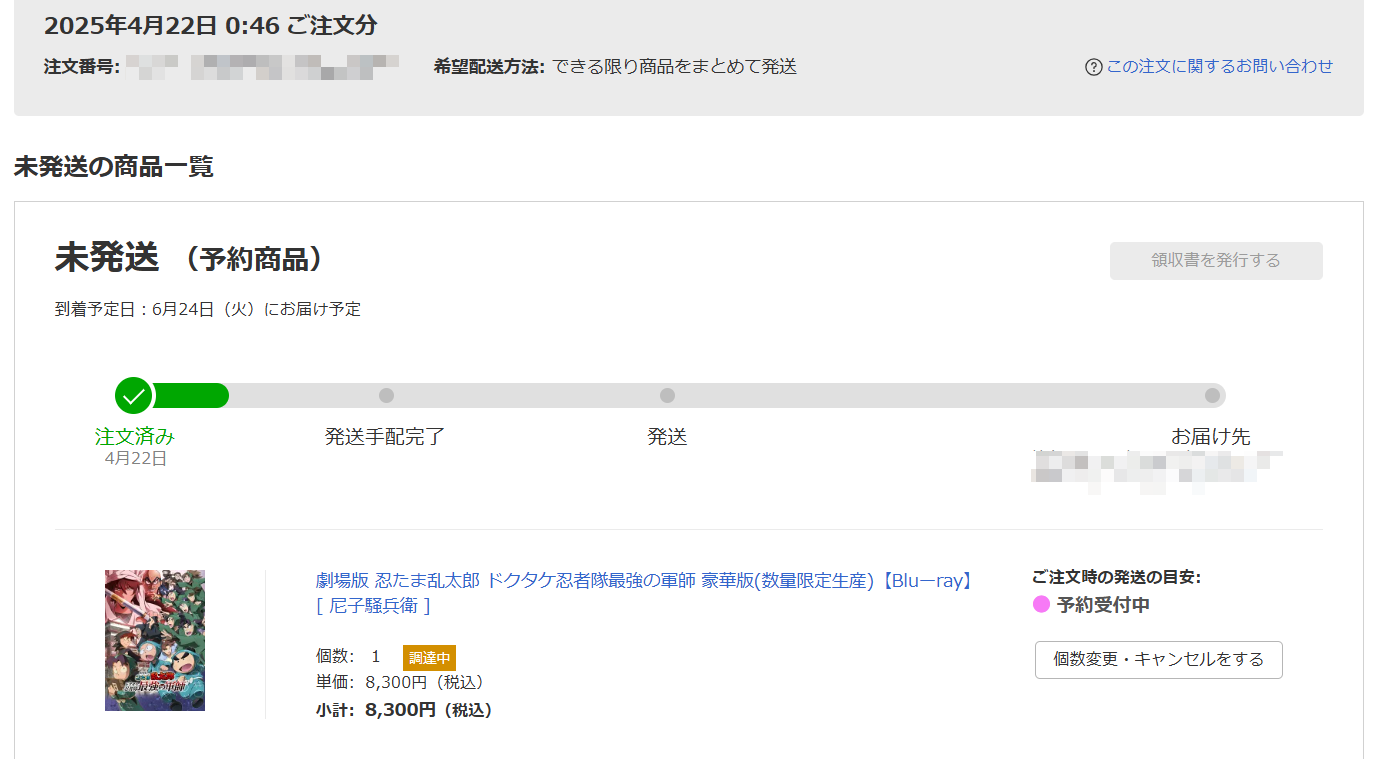Click the orange 調達中 status badge
Image resolution: width=1380 pixels, height=759 pixels.
(430, 658)
